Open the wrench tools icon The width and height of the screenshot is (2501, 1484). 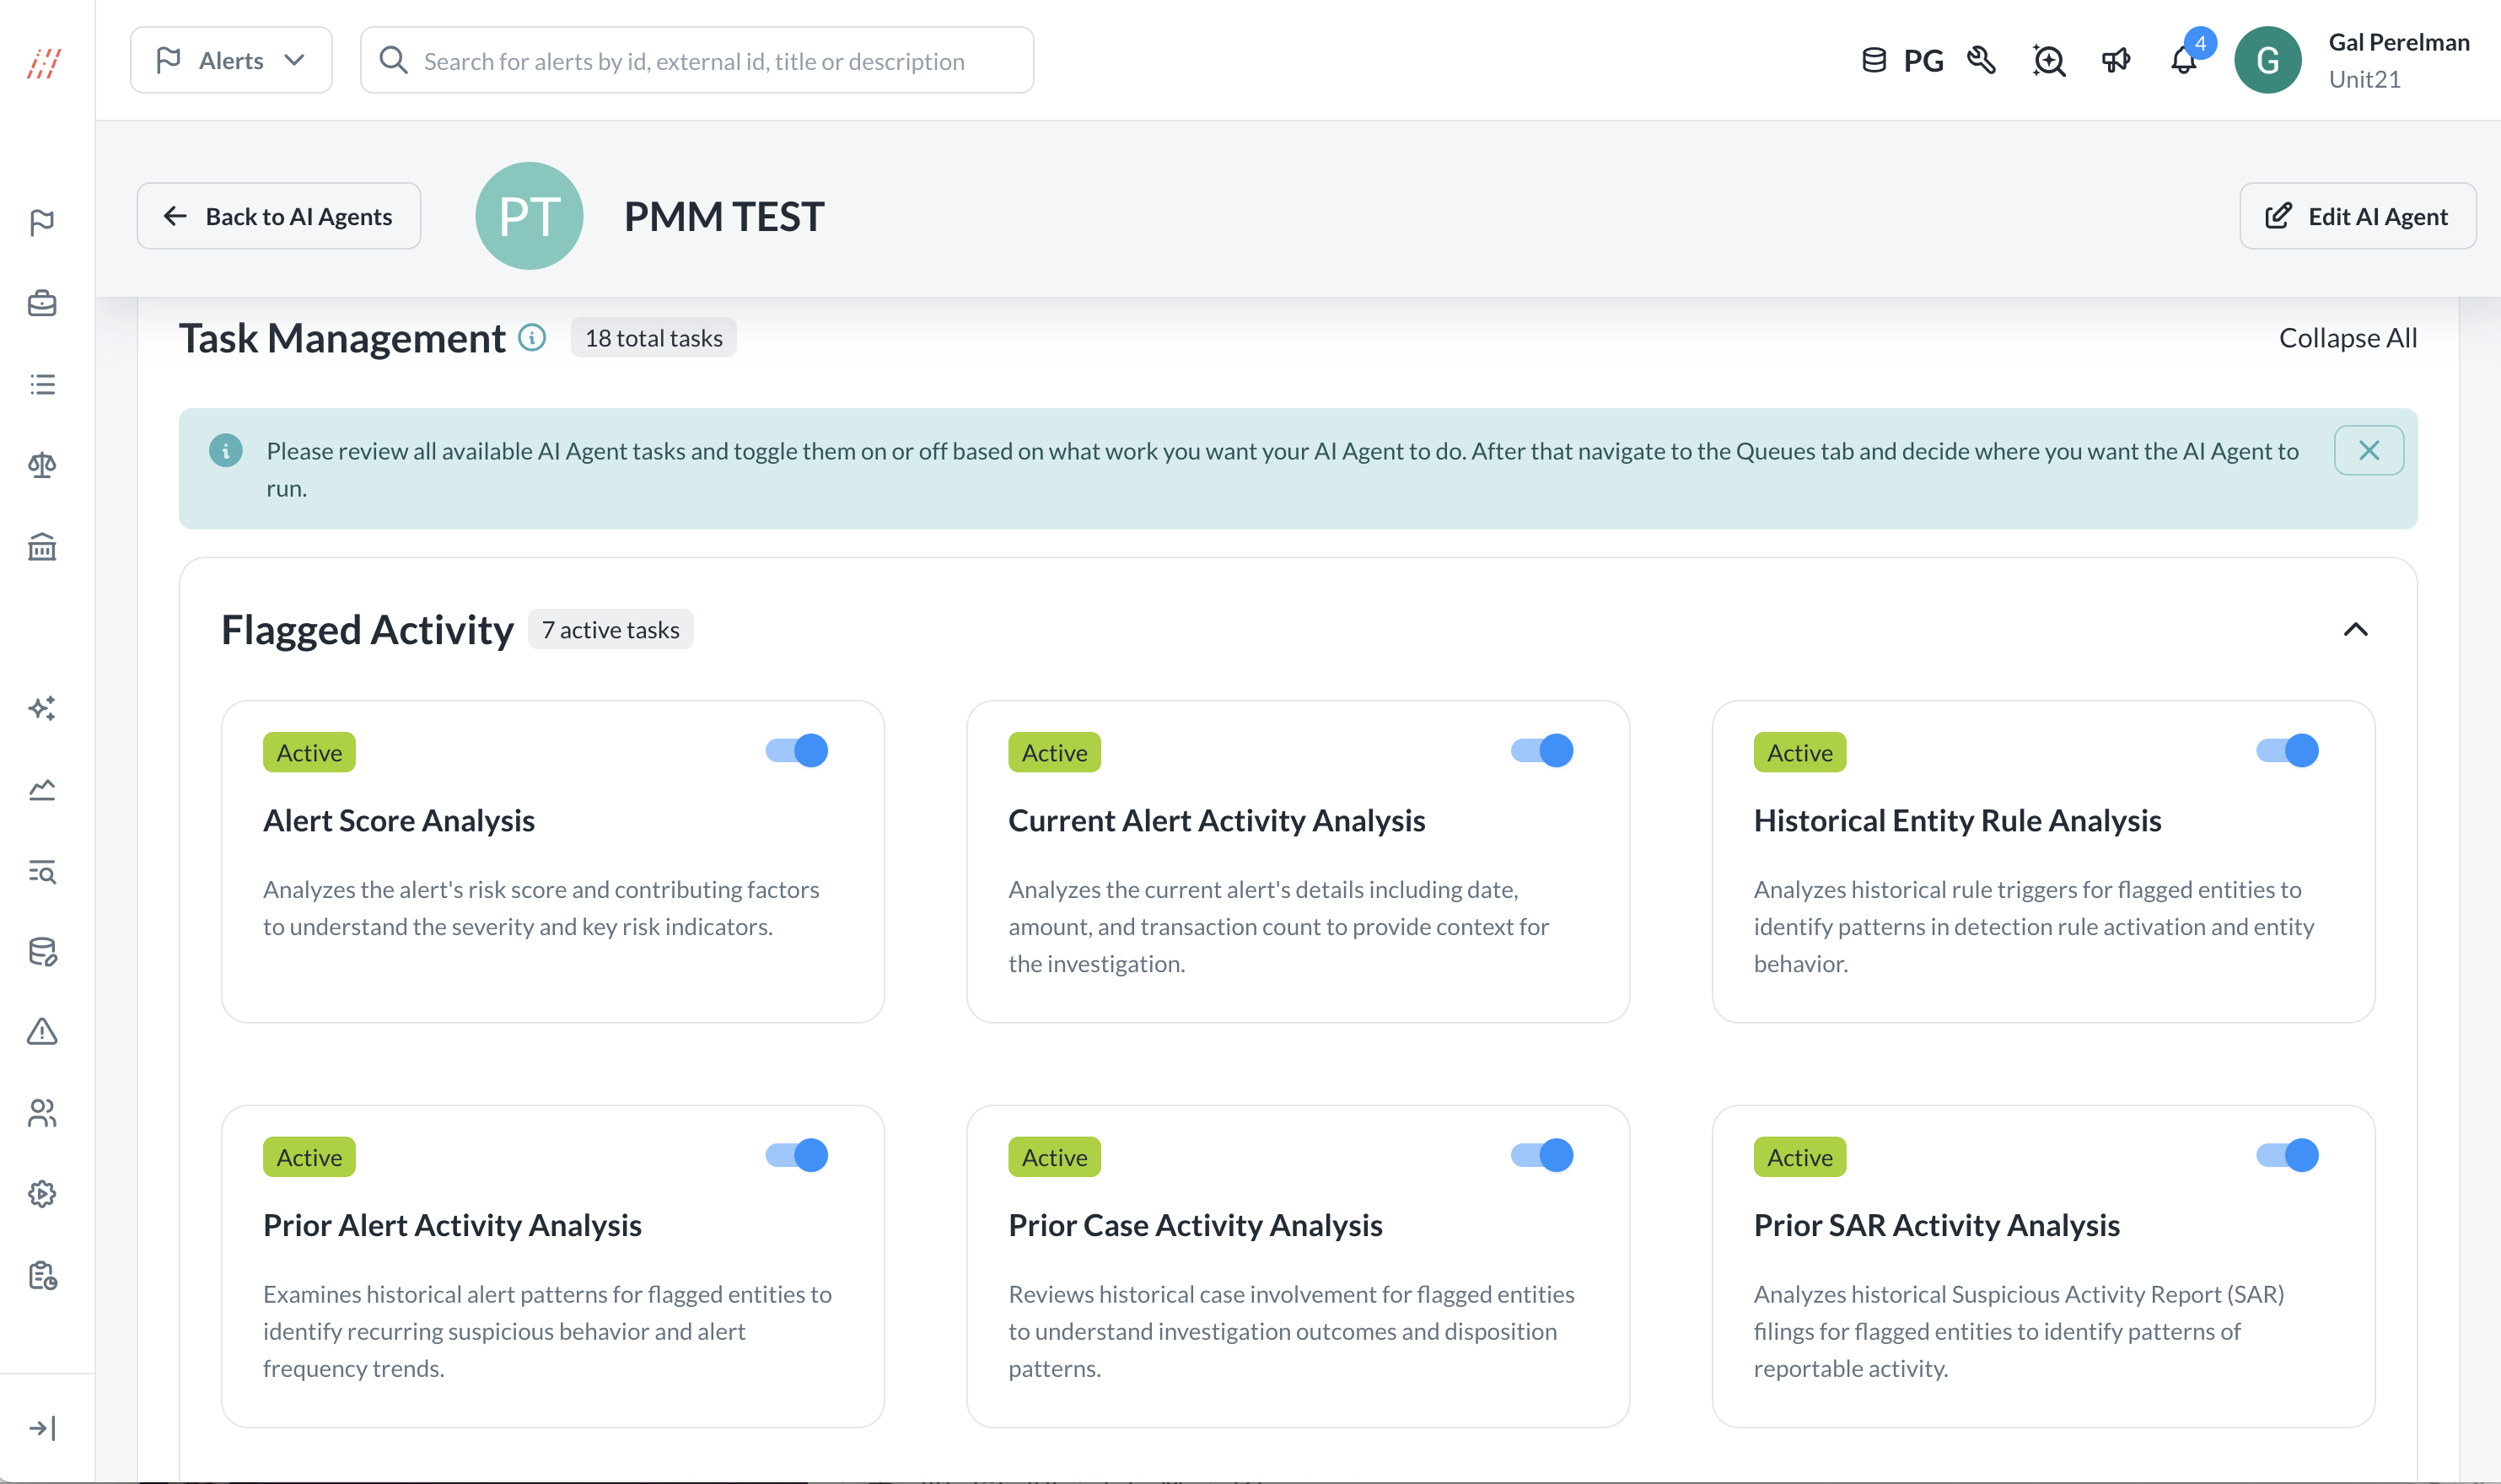pyautogui.click(x=1981, y=61)
